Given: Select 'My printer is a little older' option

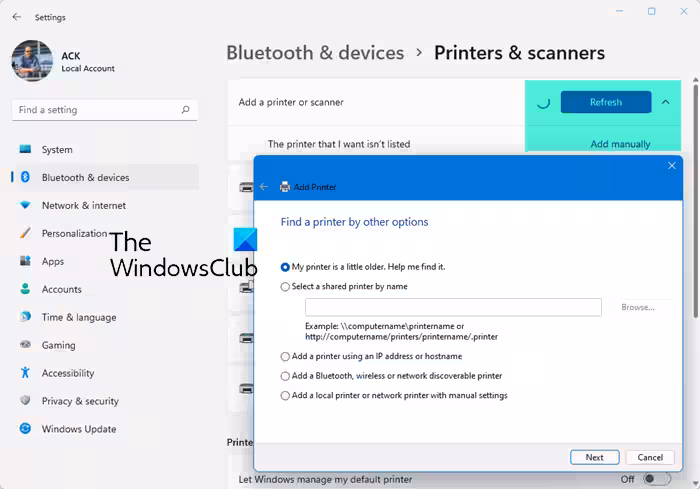Looking at the screenshot, I should pyautogui.click(x=285, y=267).
